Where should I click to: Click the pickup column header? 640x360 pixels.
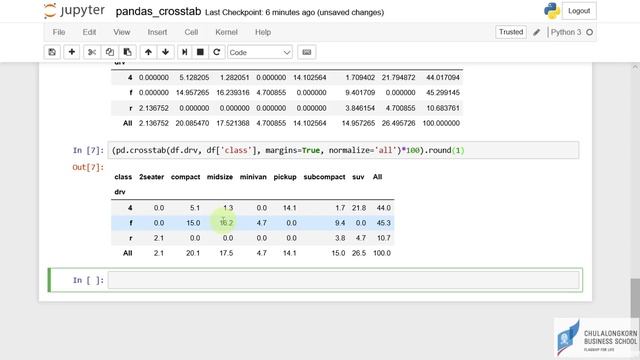285,177
